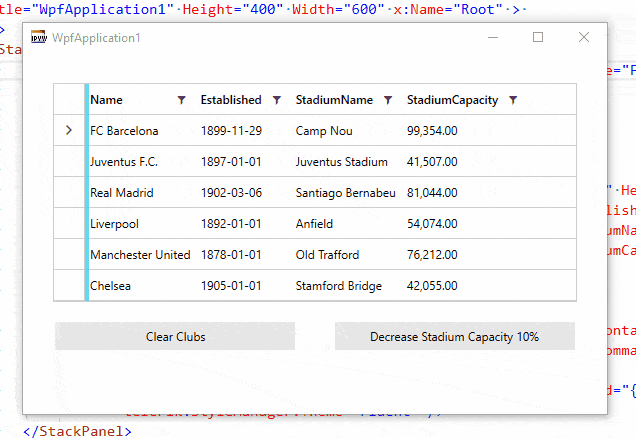Click the WpfApplication1 title bar text
Screen dimensions: 636x438
pos(96,38)
